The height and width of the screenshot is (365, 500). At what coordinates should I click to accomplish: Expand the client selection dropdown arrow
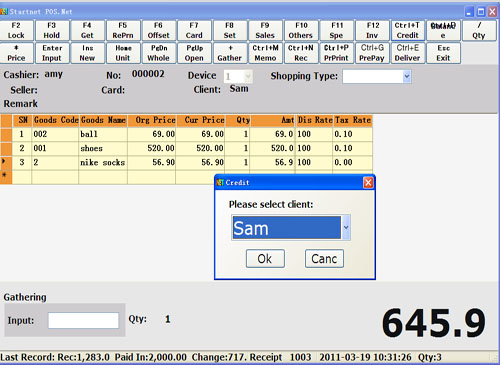coord(346,227)
